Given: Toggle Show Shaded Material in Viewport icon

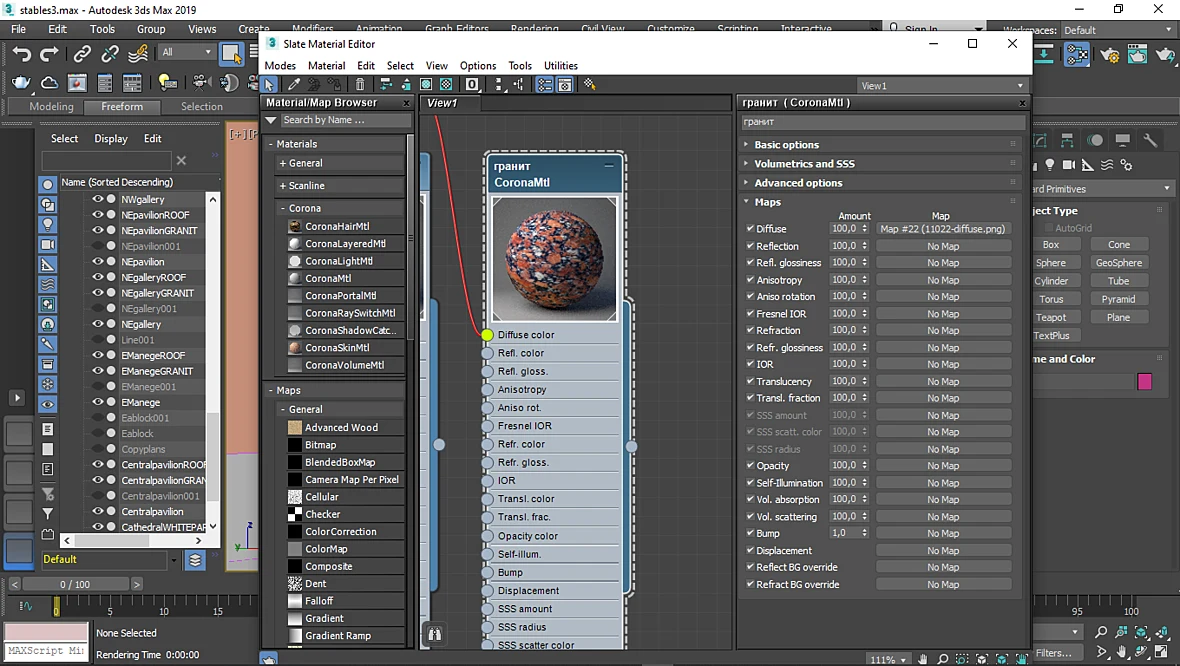Looking at the screenshot, I should pos(426,84).
